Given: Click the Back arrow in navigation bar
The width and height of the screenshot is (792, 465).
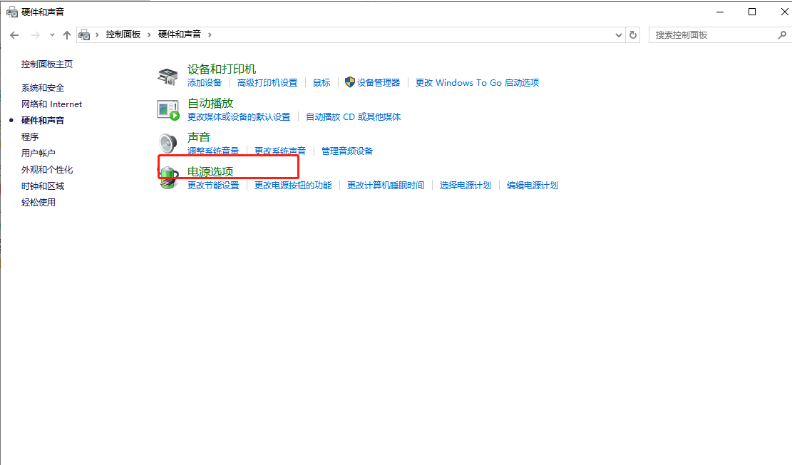Looking at the screenshot, I should 15,34.
